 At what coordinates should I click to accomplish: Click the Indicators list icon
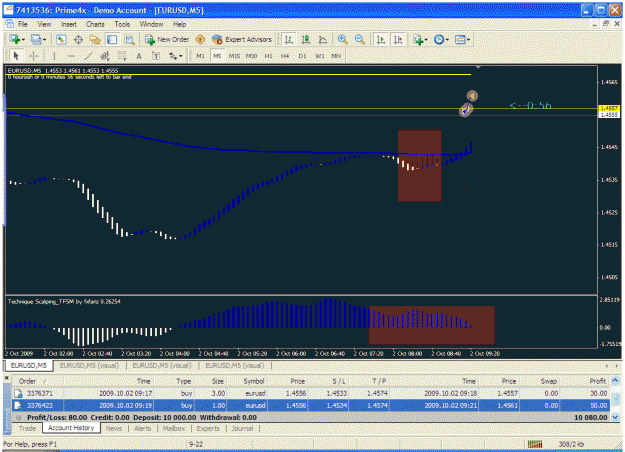coord(418,39)
